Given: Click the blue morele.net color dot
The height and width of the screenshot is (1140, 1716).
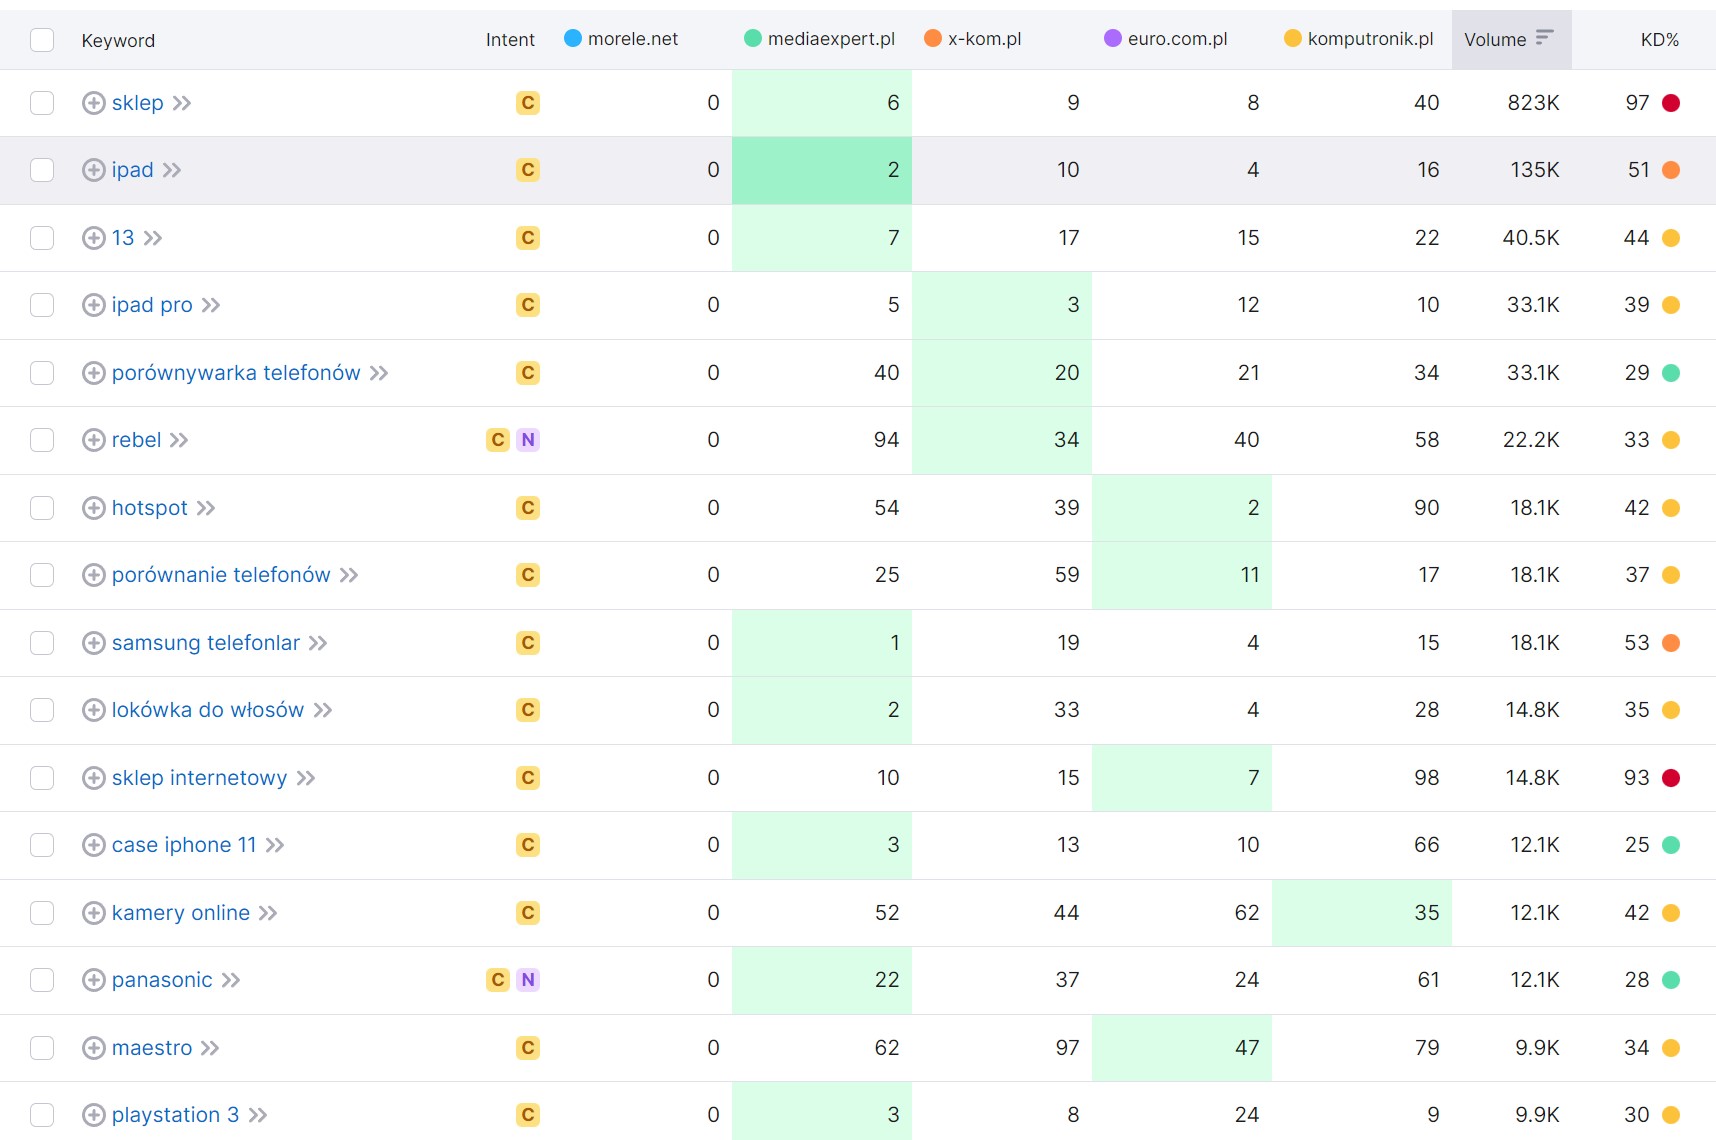Looking at the screenshot, I should click(x=573, y=38).
